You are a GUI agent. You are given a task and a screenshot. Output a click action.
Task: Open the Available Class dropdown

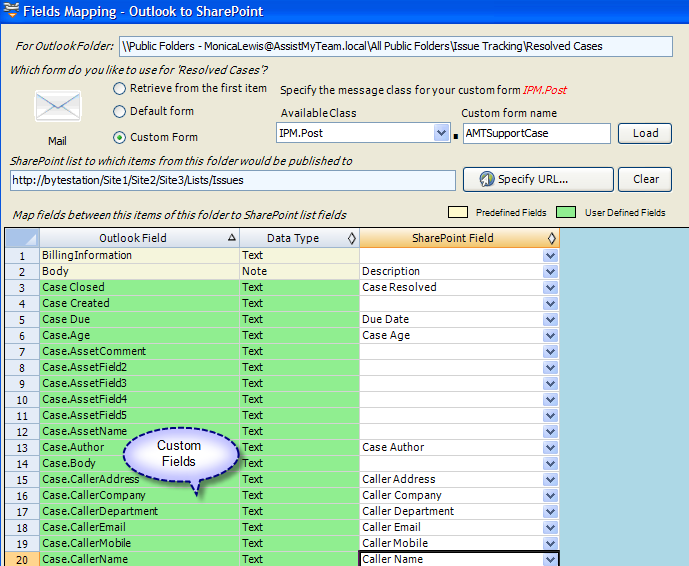[442, 133]
